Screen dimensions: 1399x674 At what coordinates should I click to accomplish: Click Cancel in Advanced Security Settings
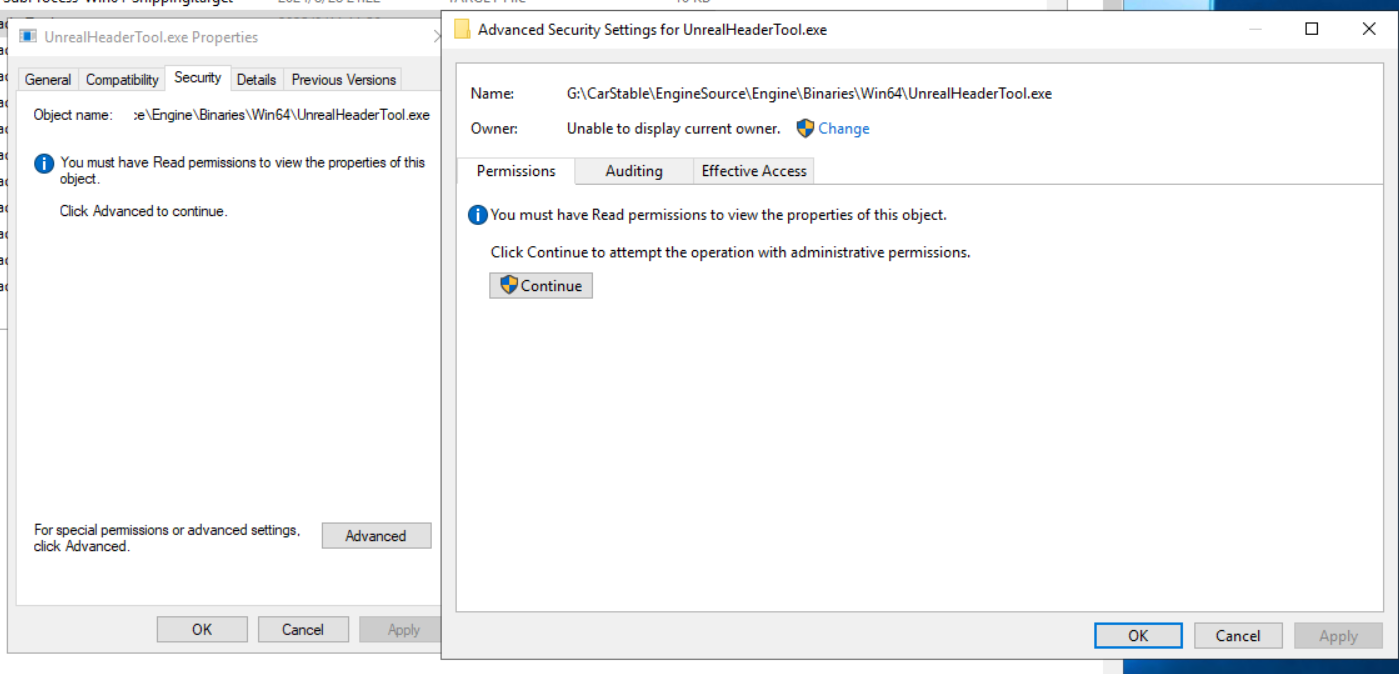(x=1238, y=635)
